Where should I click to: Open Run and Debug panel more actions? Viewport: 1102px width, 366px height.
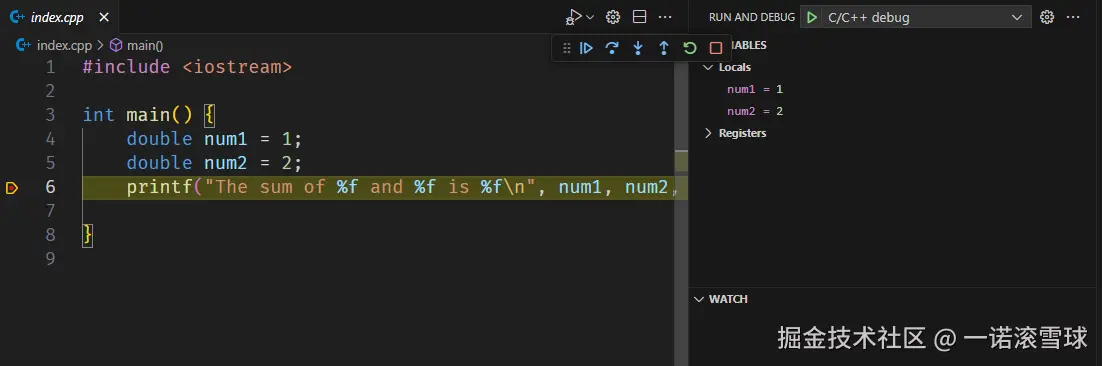pyautogui.click(x=1073, y=17)
